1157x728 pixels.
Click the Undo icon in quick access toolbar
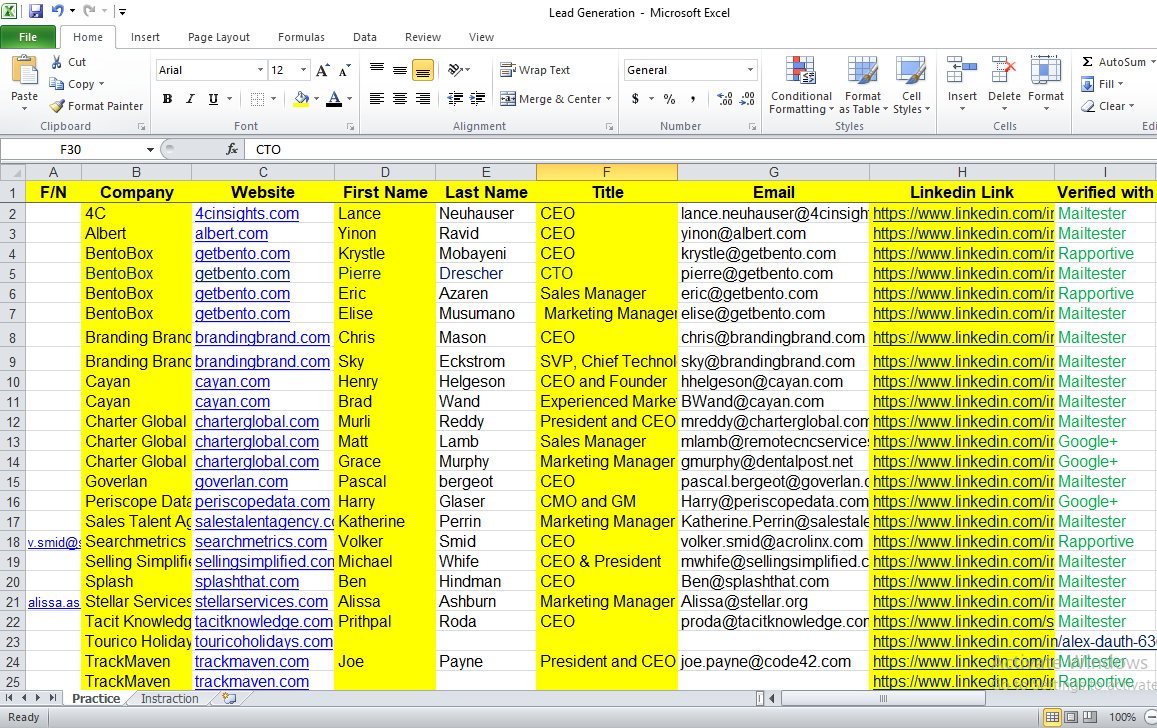pos(58,11)
